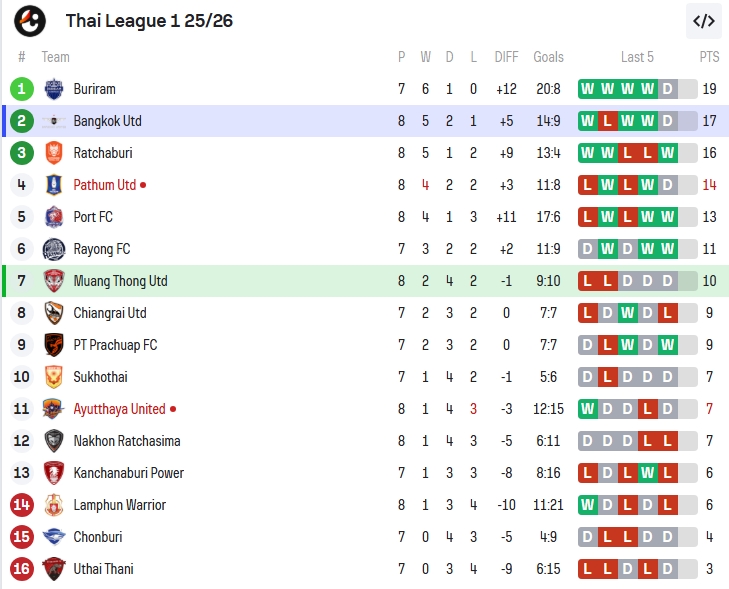Viewport: 729px width, 589px height.
Task: Open the Ayutthaya United team link
Action: [119, 409]
